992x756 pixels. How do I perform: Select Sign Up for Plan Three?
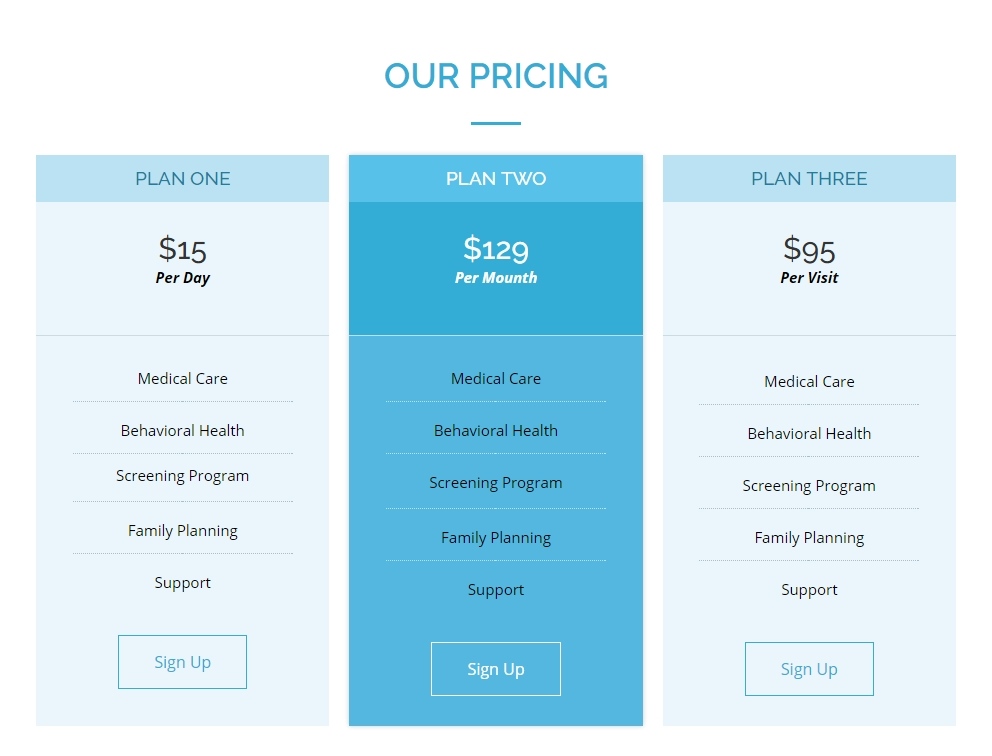[809, 669]
